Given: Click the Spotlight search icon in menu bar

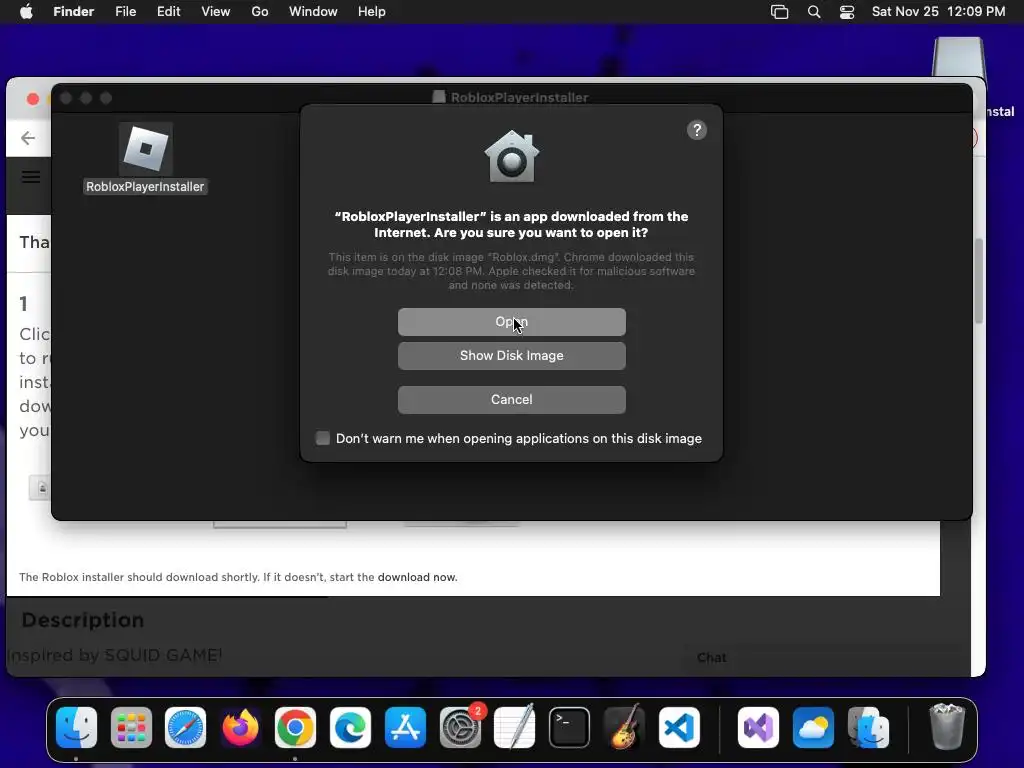Looking at the screenshot, I should [x=814, y=12].
